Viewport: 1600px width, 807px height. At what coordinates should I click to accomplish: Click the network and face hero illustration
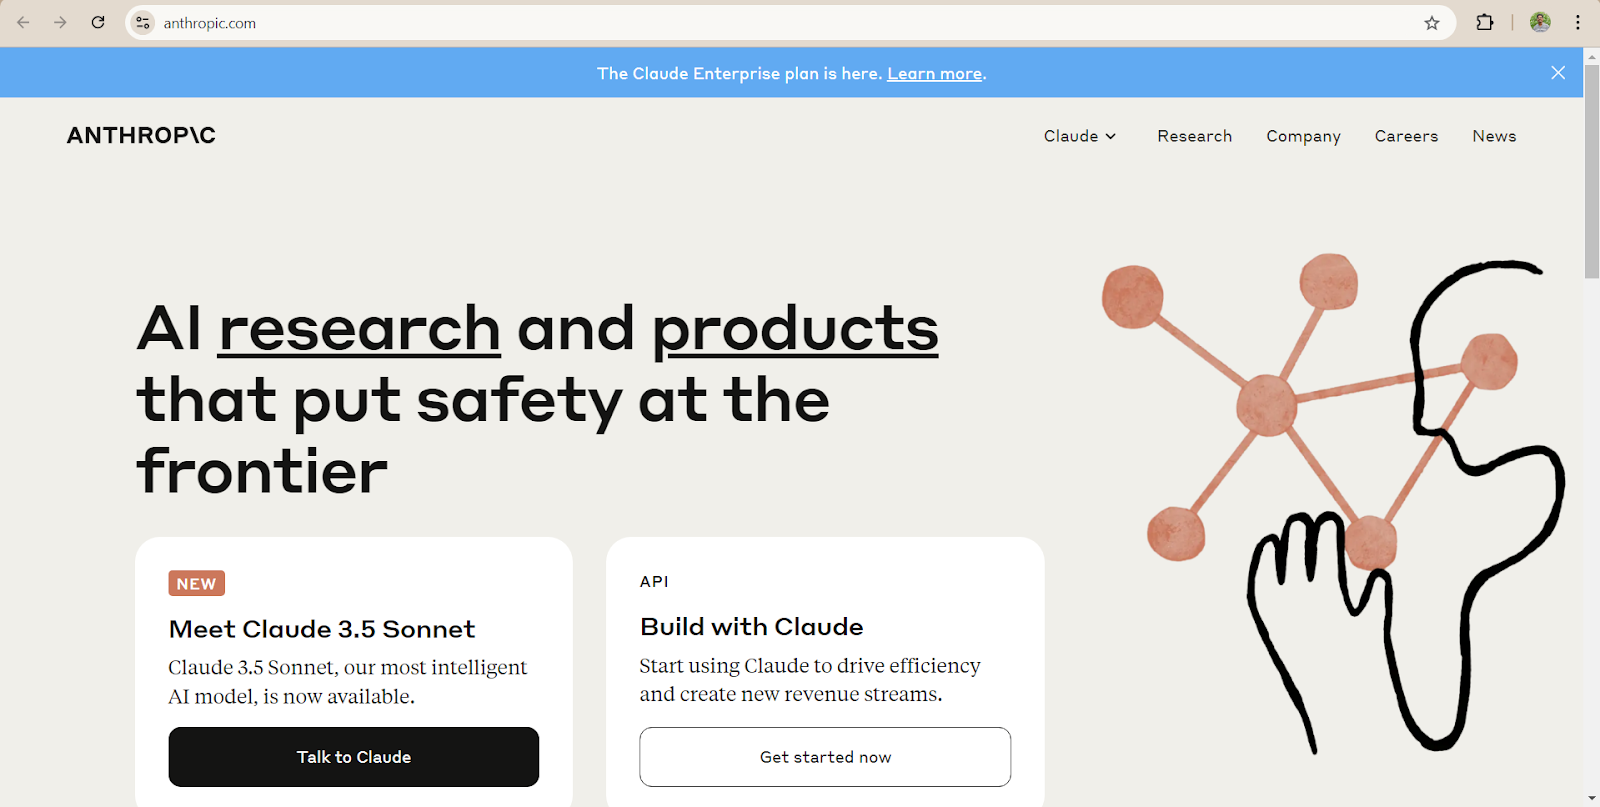[x=1332, y=503]
